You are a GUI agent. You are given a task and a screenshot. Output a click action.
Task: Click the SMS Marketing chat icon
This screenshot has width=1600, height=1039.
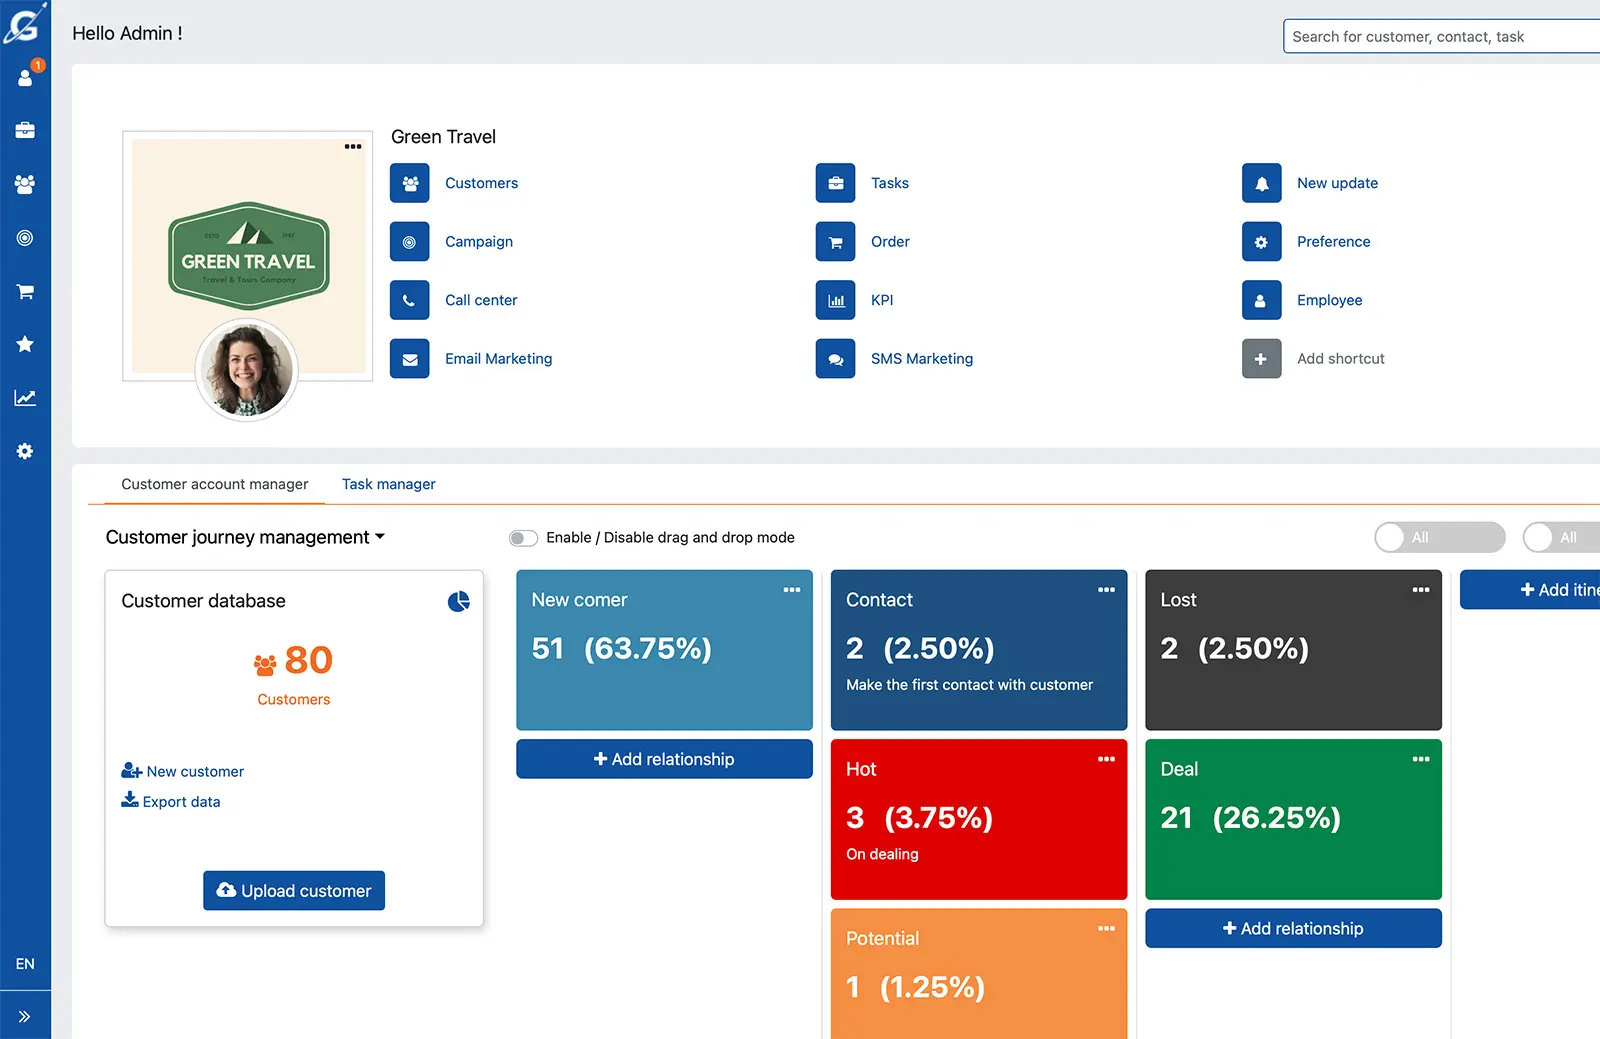point(836,358)
